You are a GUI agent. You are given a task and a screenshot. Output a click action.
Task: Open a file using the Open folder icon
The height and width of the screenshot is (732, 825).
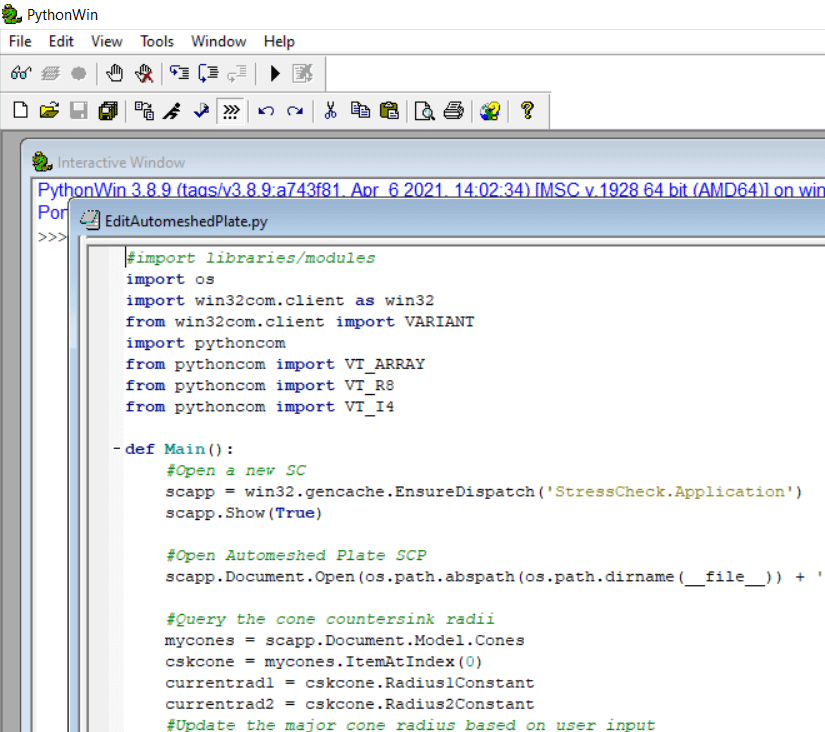tap(49, 110)
